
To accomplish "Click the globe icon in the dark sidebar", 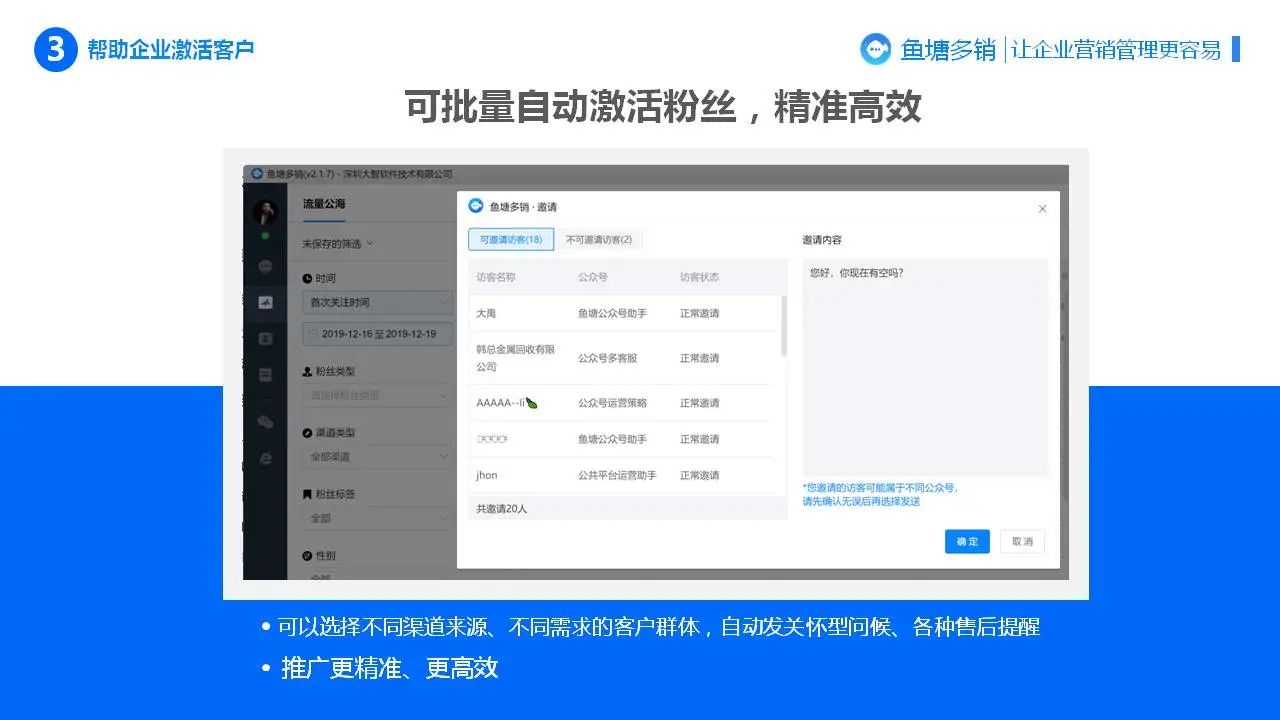I will [x=263, y=266].
